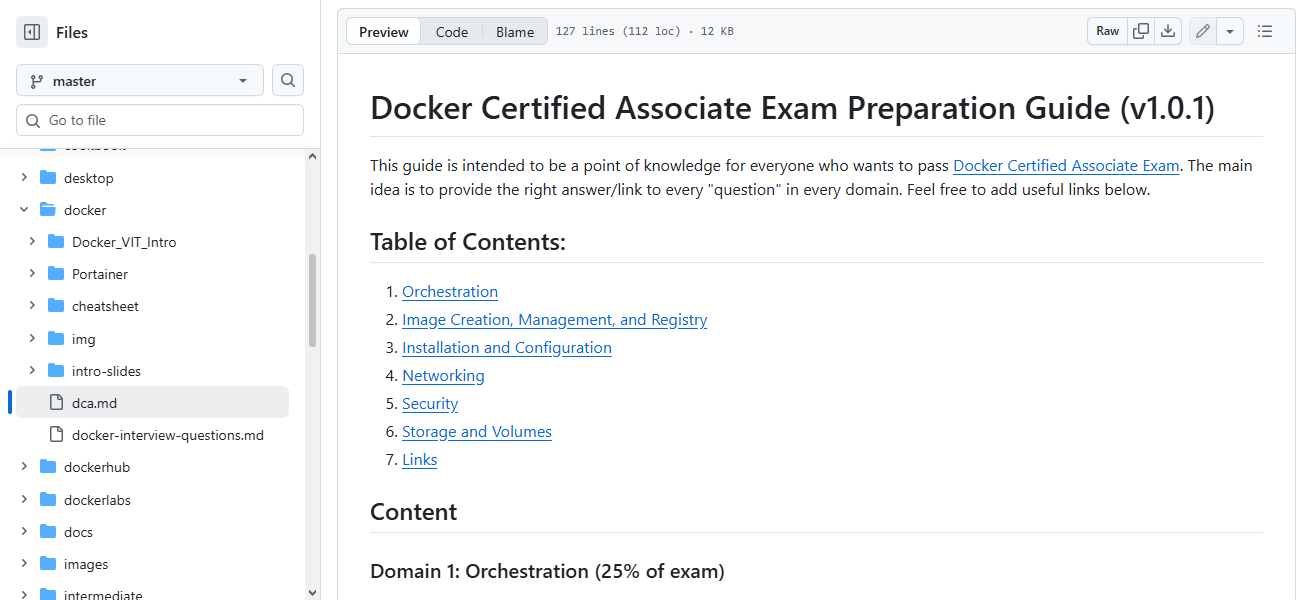Click the 'Domain 1: Orchestration (25% of exam)' heading
This screenshot has width=1312, height=600.
[x=547, y=572]
